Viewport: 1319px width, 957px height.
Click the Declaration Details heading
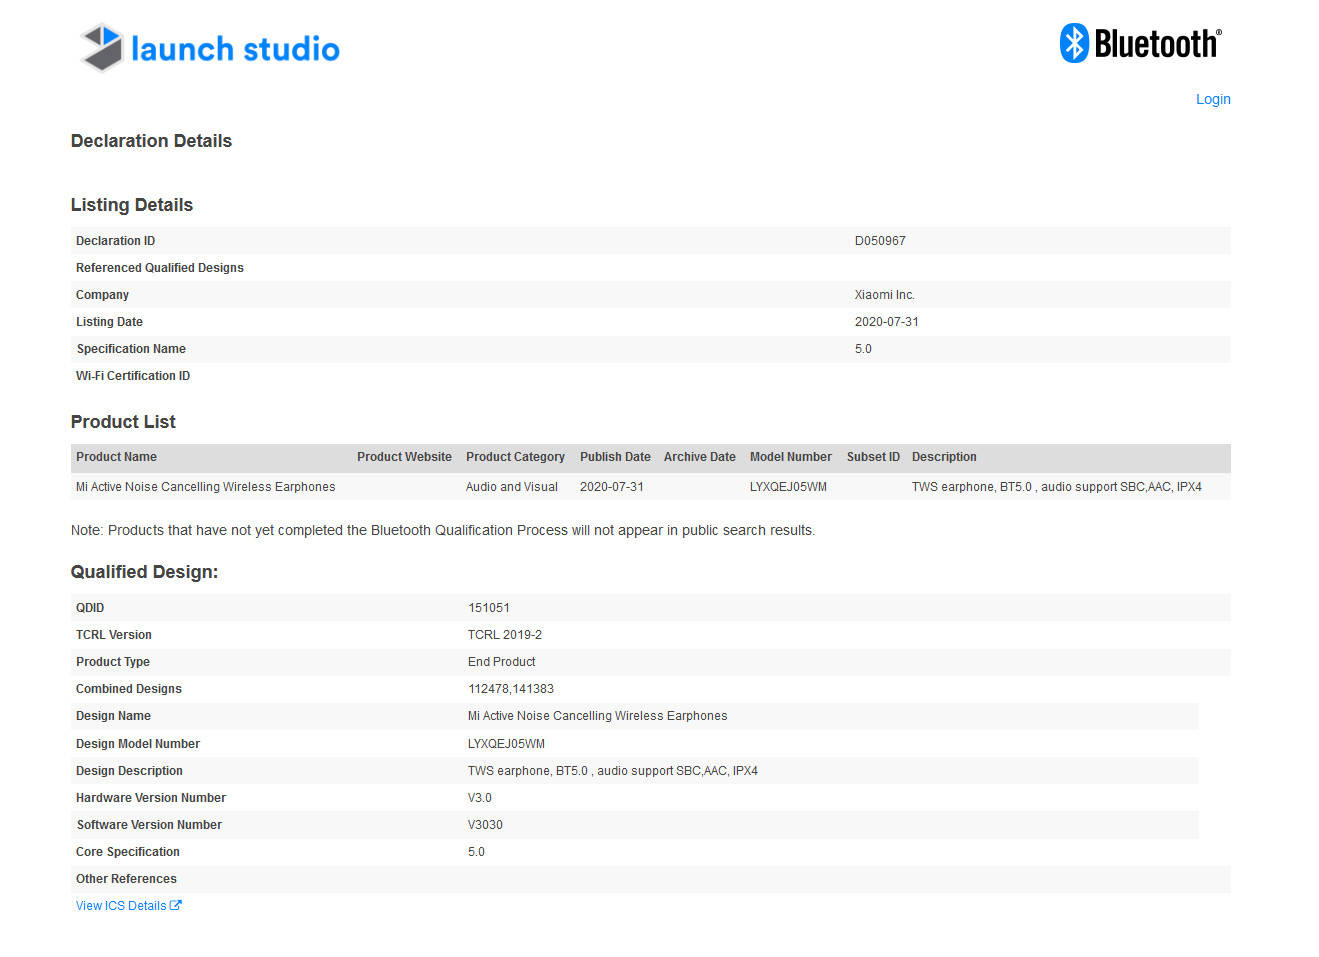151,141
